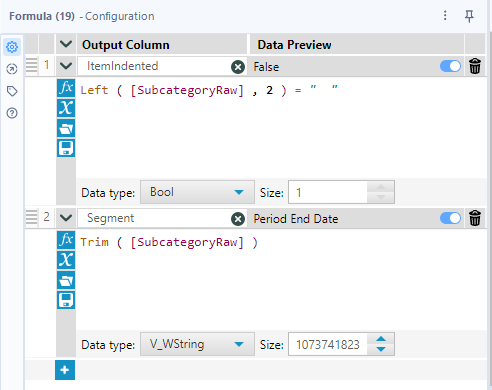Open panel options three-dot menu

point(445,15)
